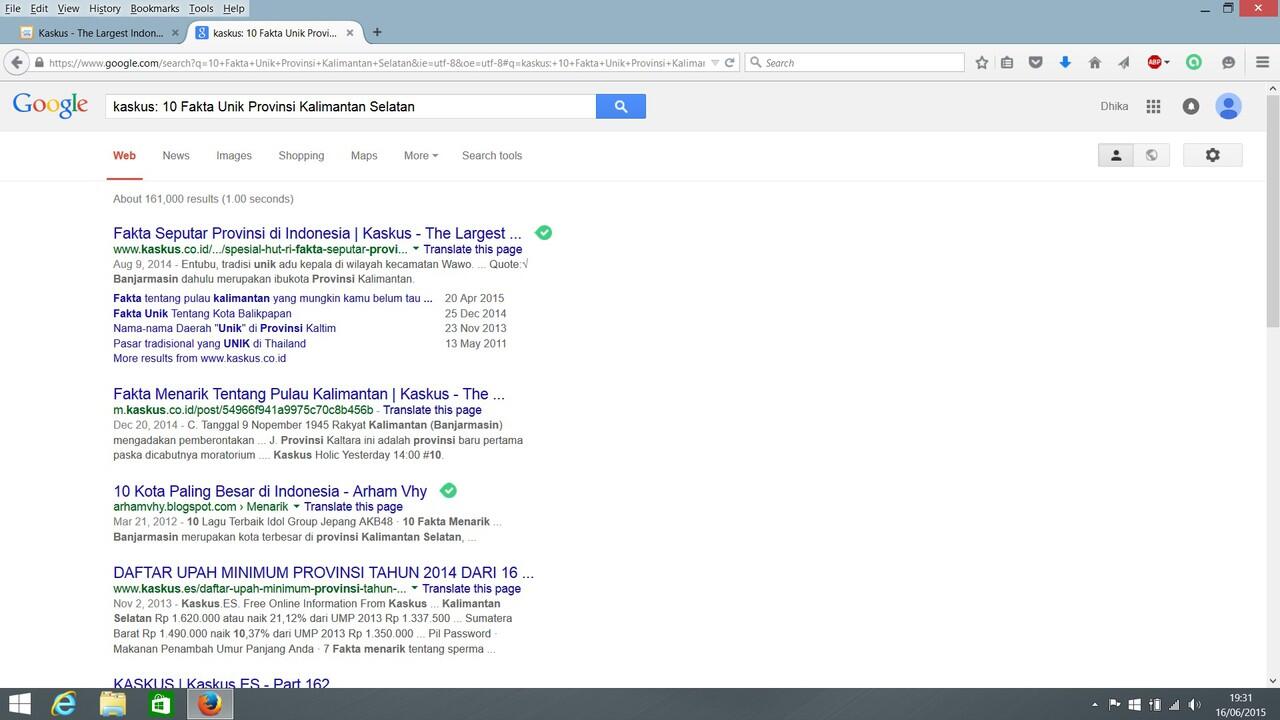1280x720 pixels.
Task: Click the page vertical scrollbar
Action: point(1272,210)
